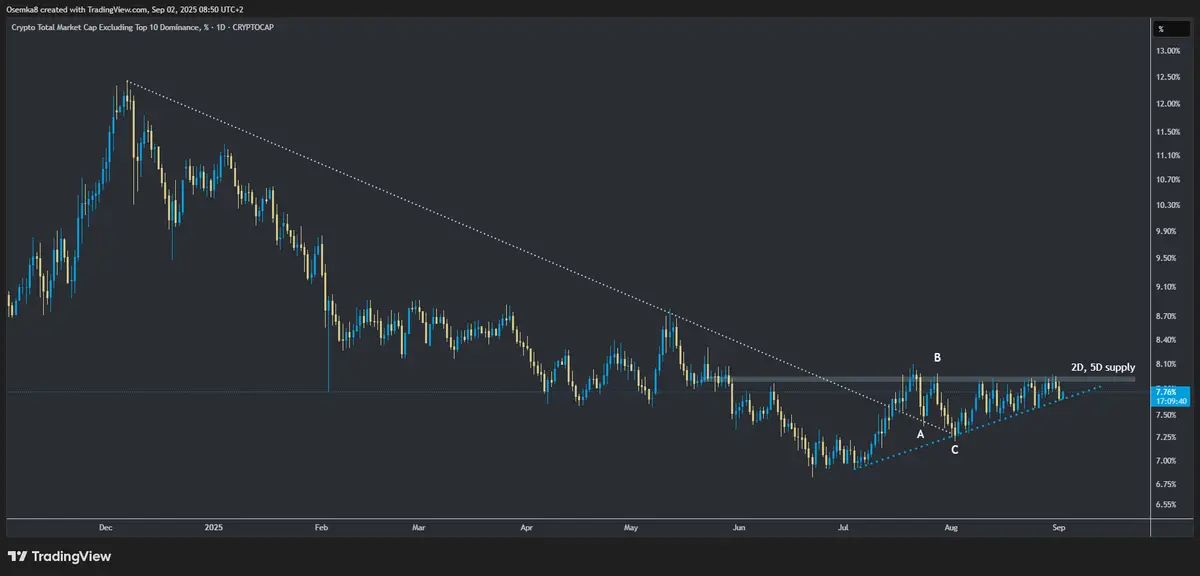Click the 13.00% price axis label
The width and height of the screenshot is (1200, 576).
coord(1168,51)
